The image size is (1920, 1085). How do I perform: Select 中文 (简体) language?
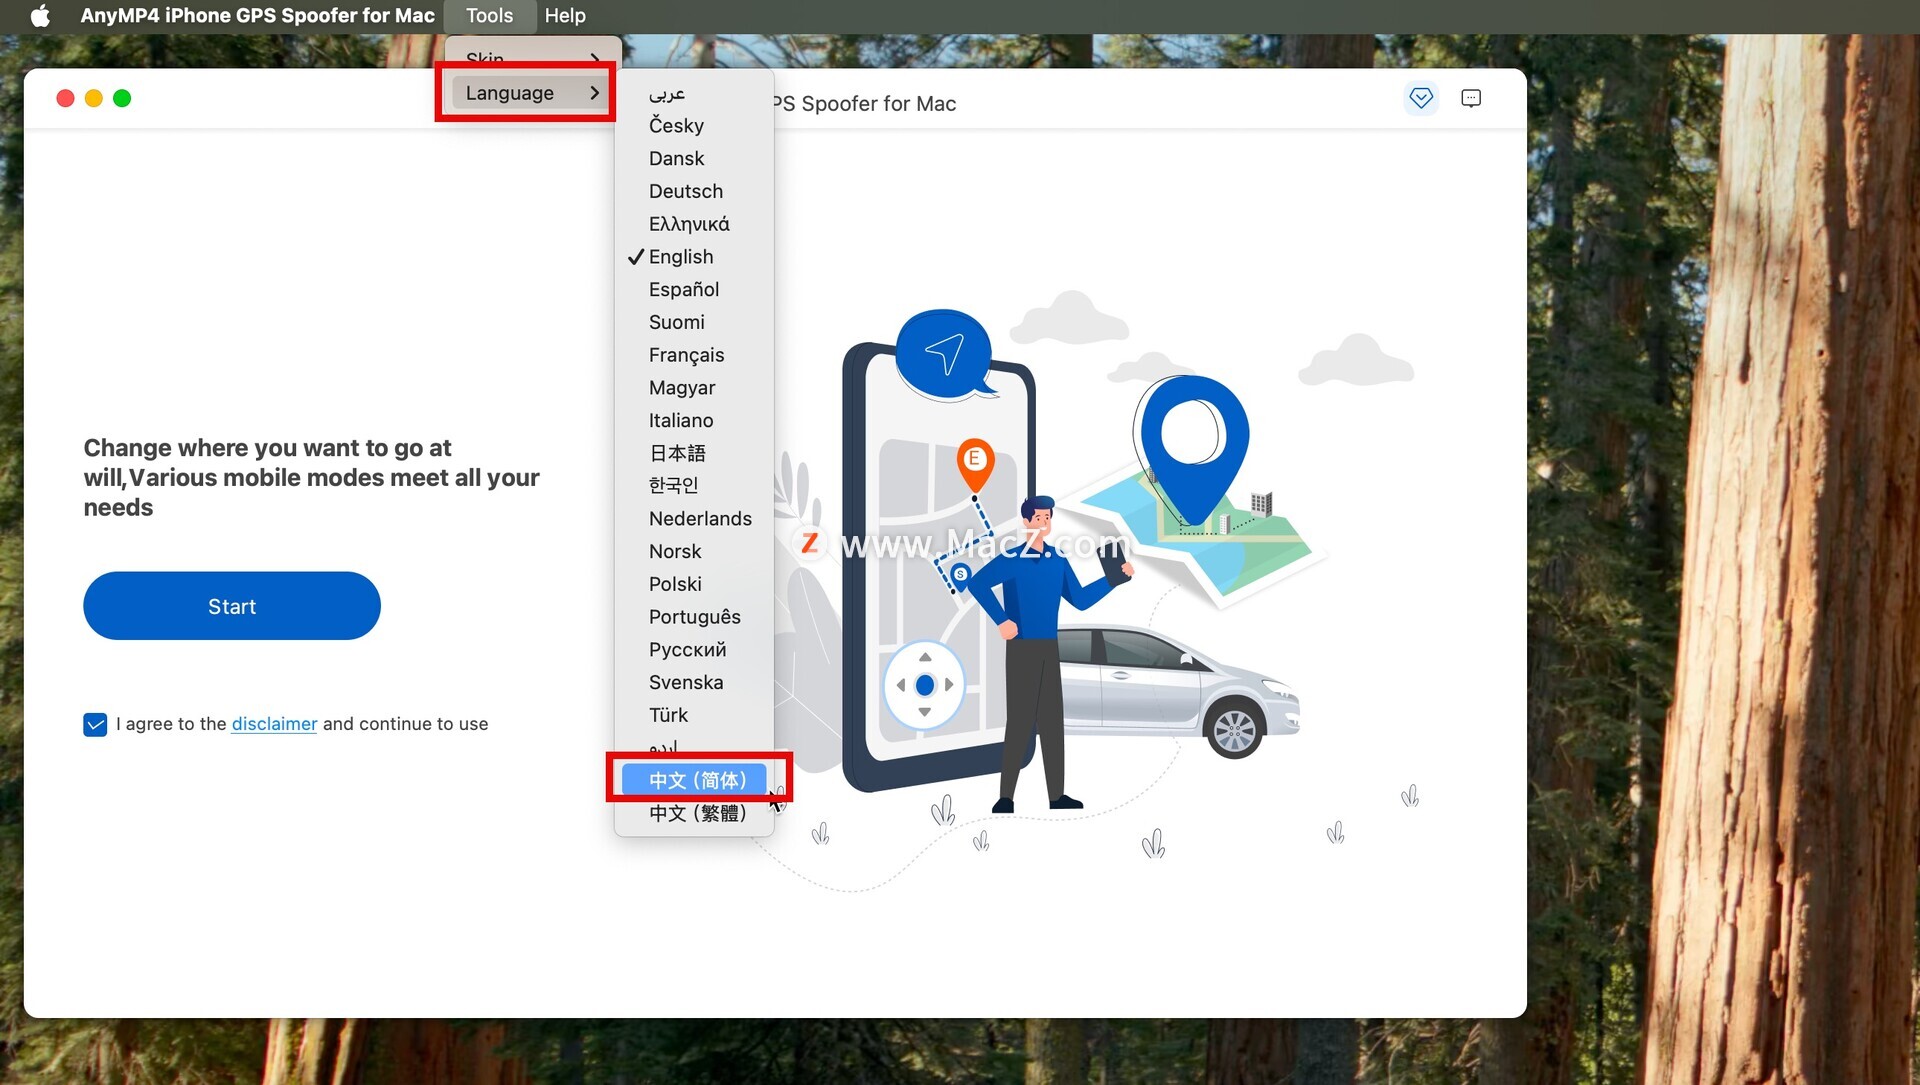click(x=694, y=780)
